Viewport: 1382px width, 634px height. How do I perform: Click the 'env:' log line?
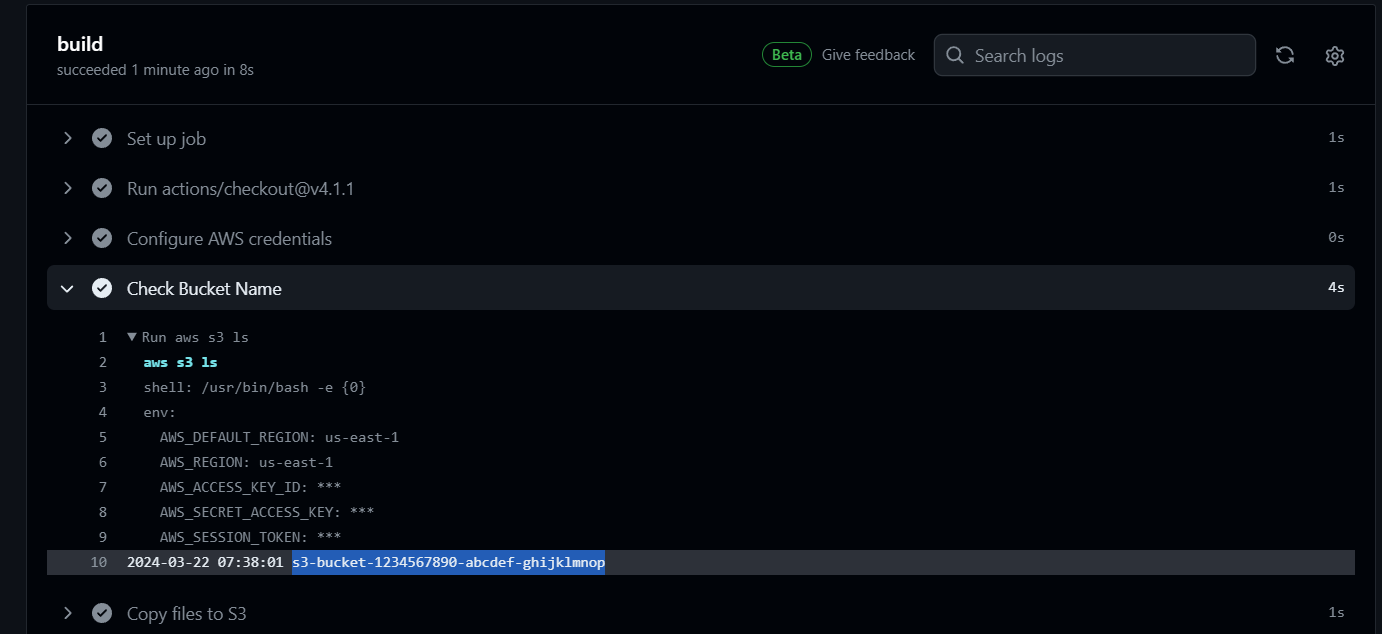[x=160, y=412]
